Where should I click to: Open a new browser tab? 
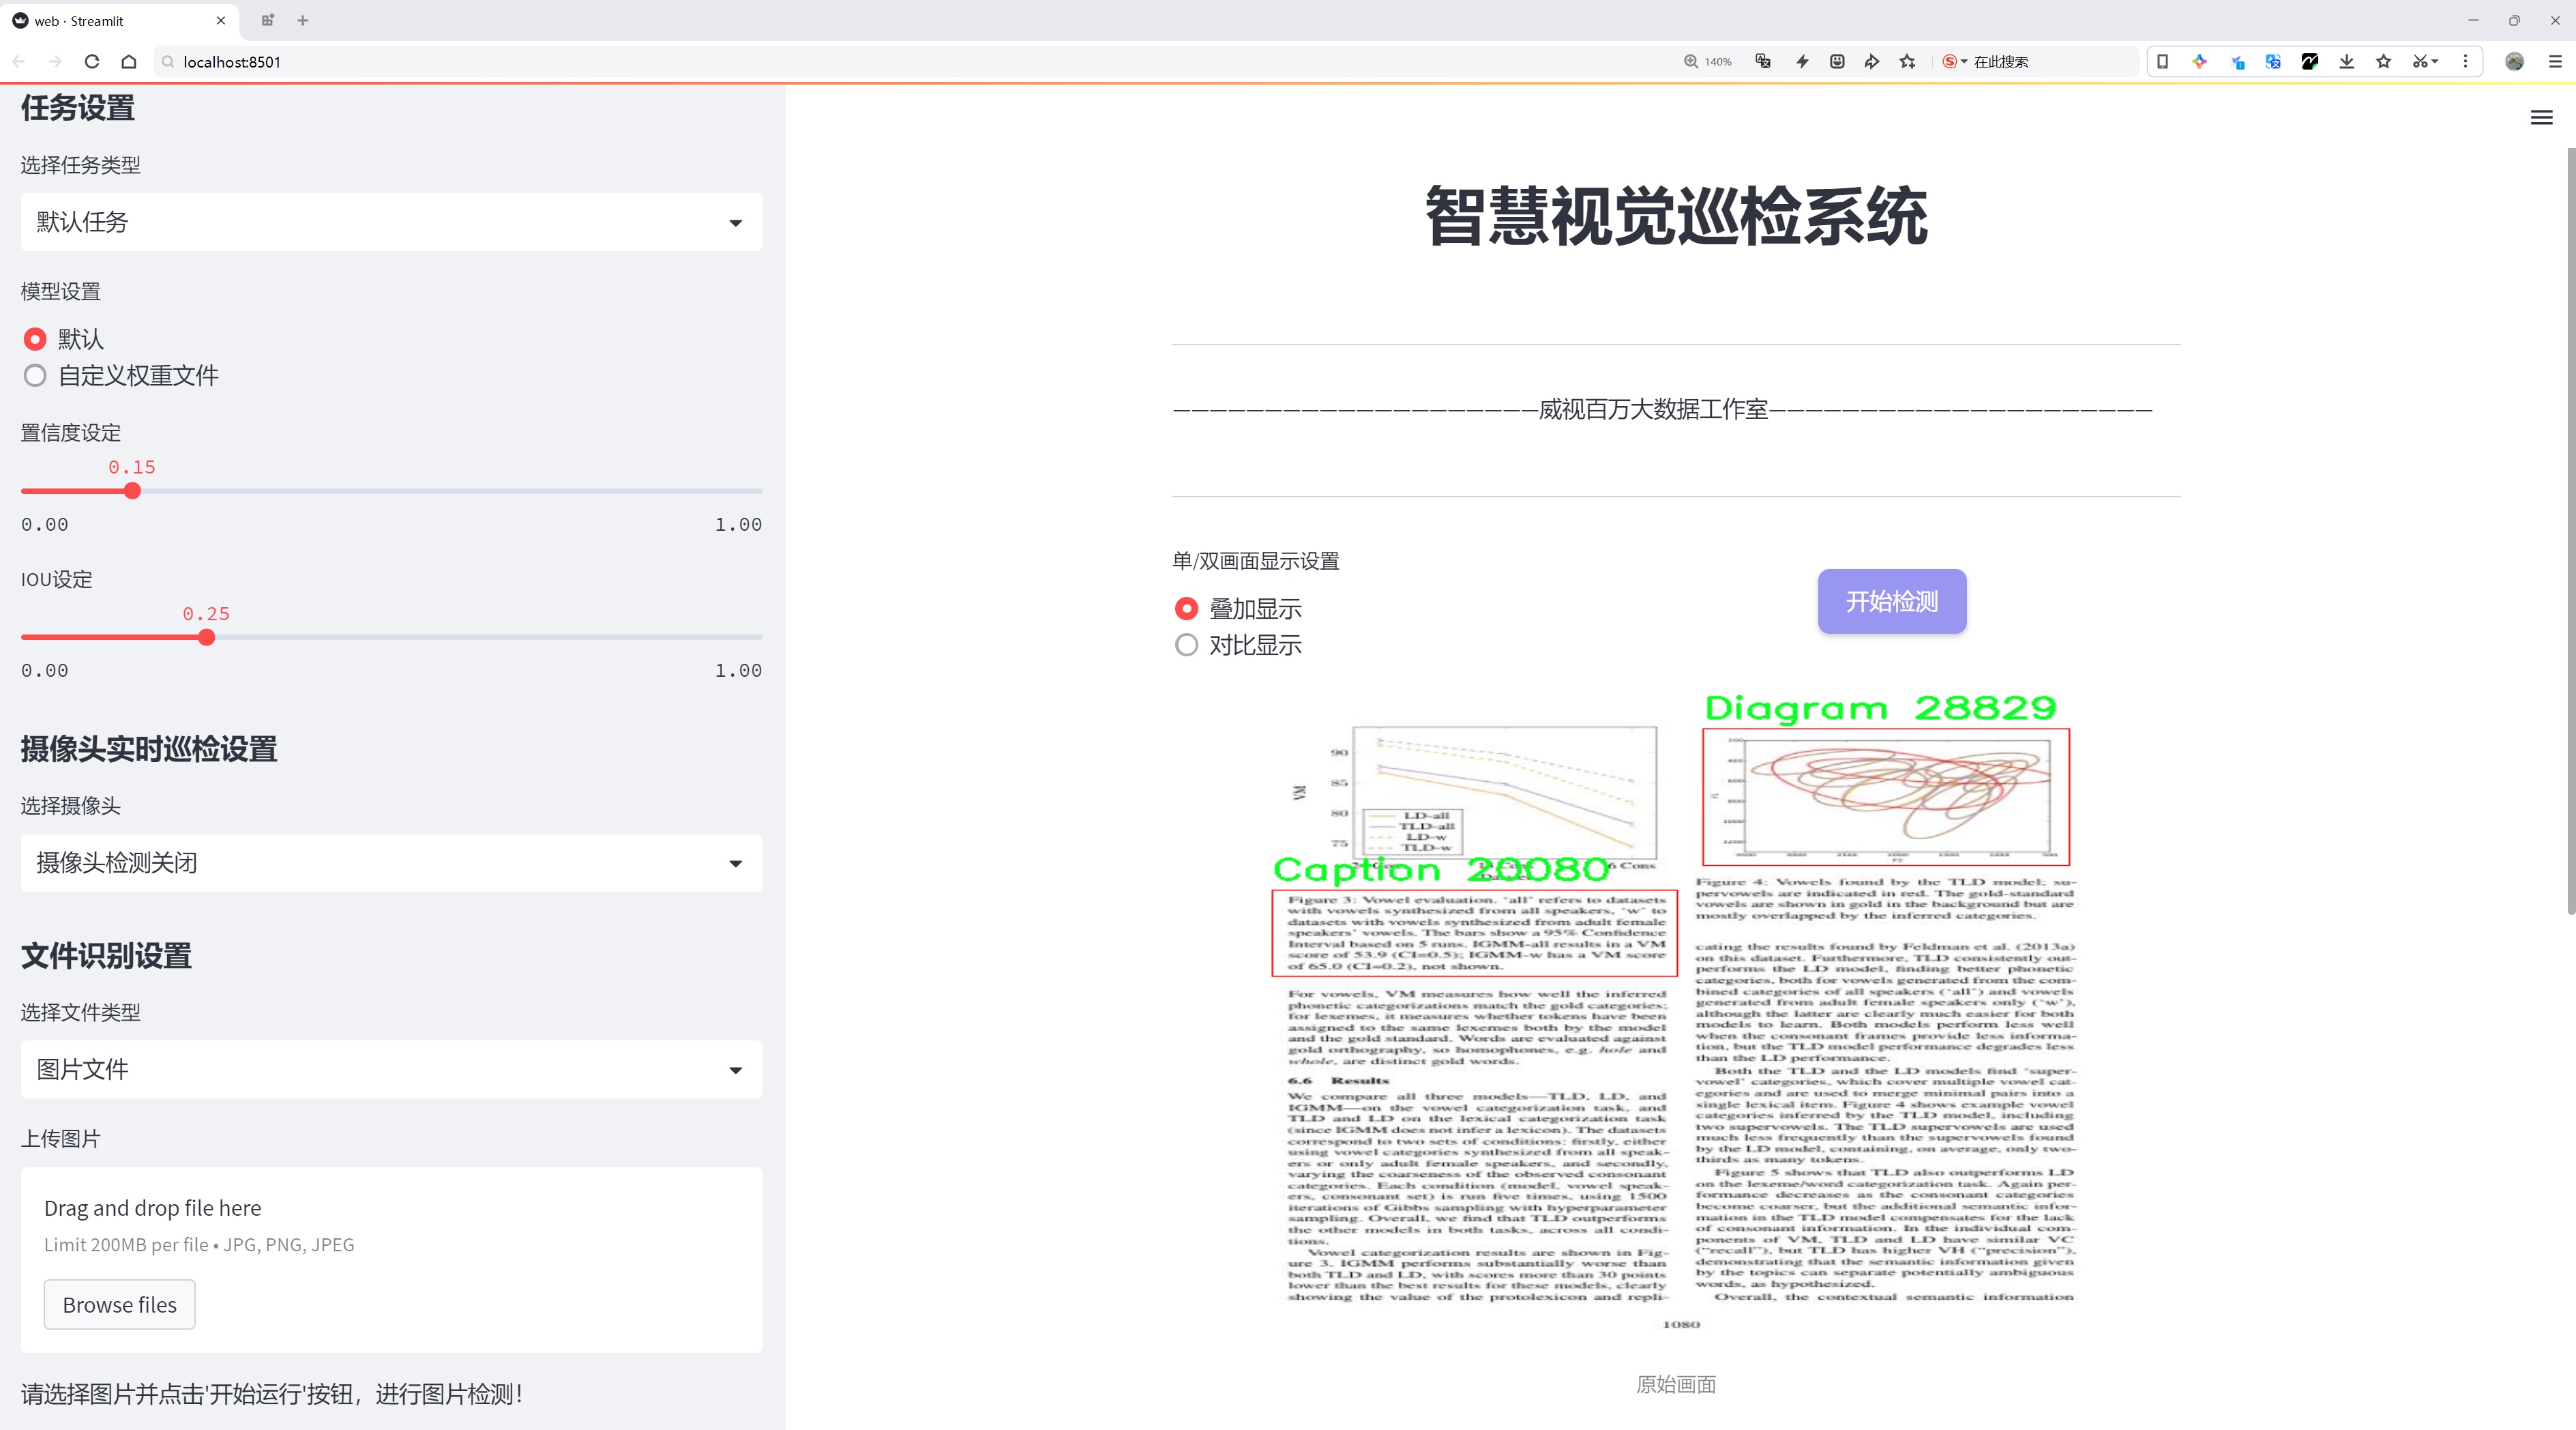click(303, 20)
